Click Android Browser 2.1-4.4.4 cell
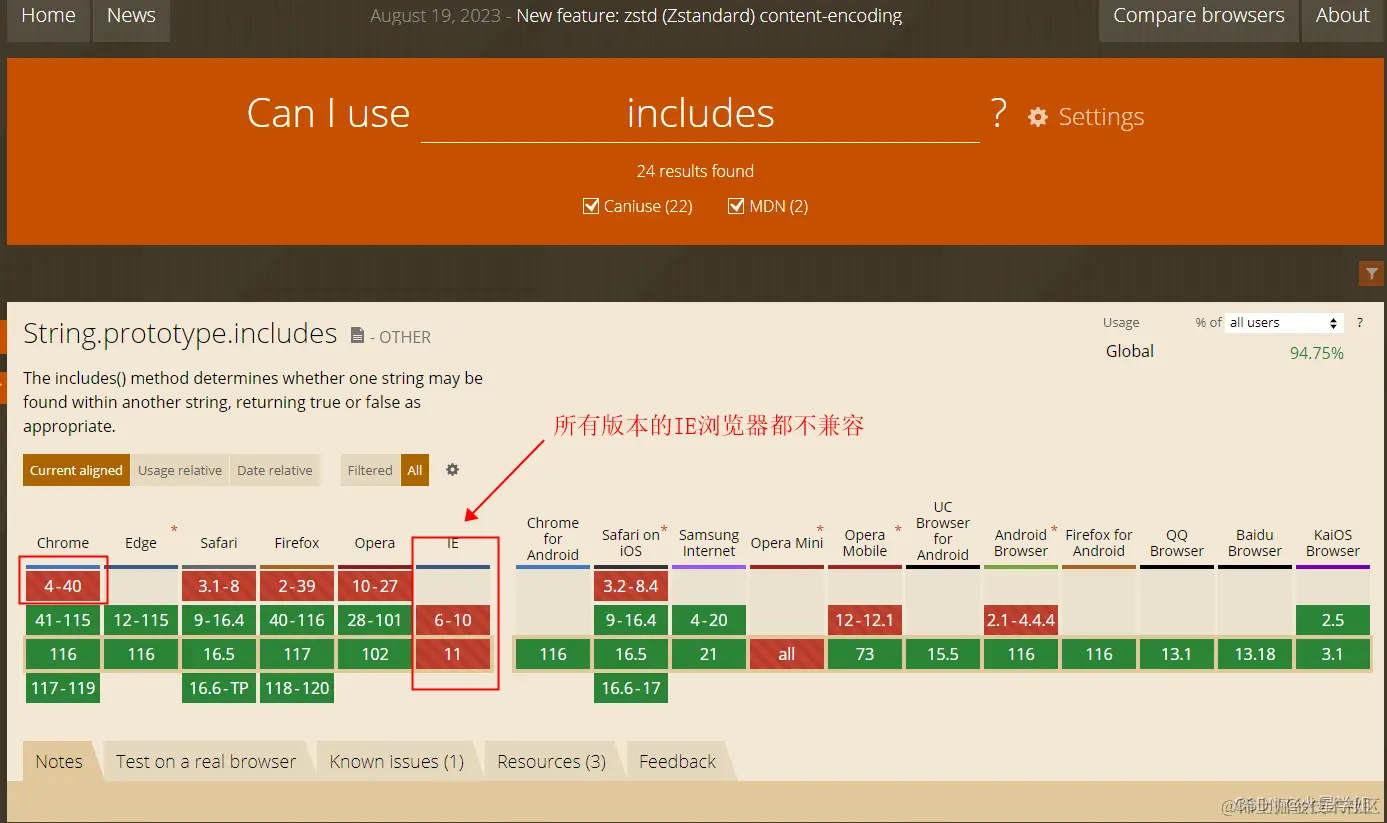Image resolution: width=1387 pixels, height=823 pixels. pyautogui.click(x=1021, y=620)
